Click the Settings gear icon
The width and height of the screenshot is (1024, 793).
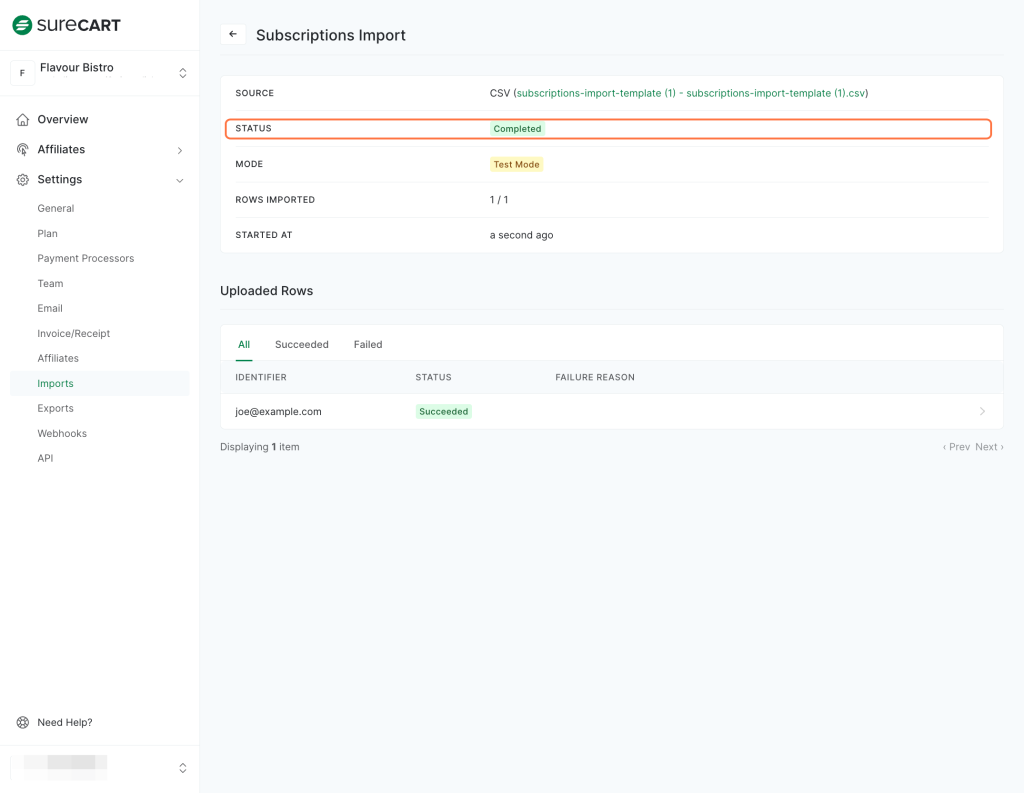22,180
